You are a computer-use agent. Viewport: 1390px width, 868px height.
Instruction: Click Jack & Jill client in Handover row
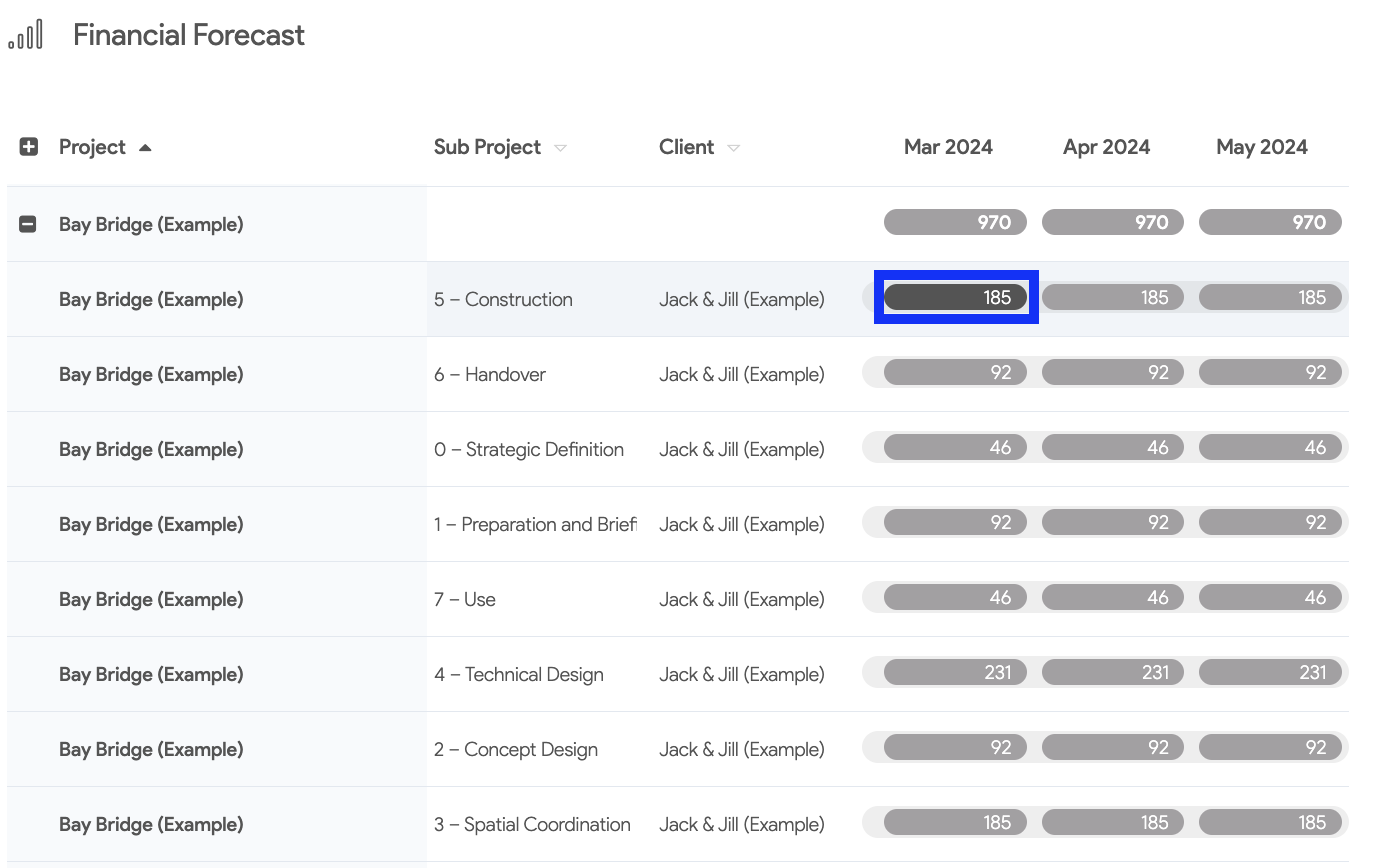point(742,374)
